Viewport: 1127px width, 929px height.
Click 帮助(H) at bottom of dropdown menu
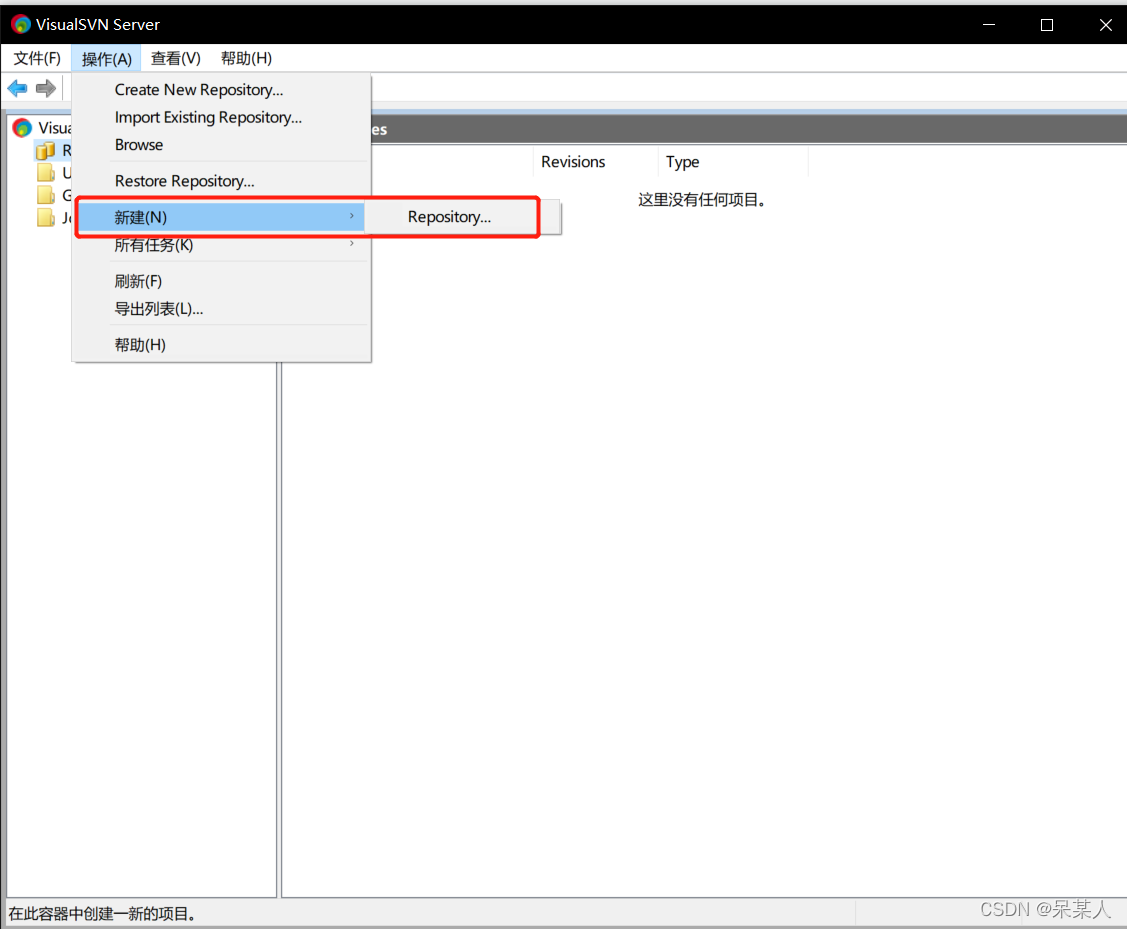coord(221,345)
